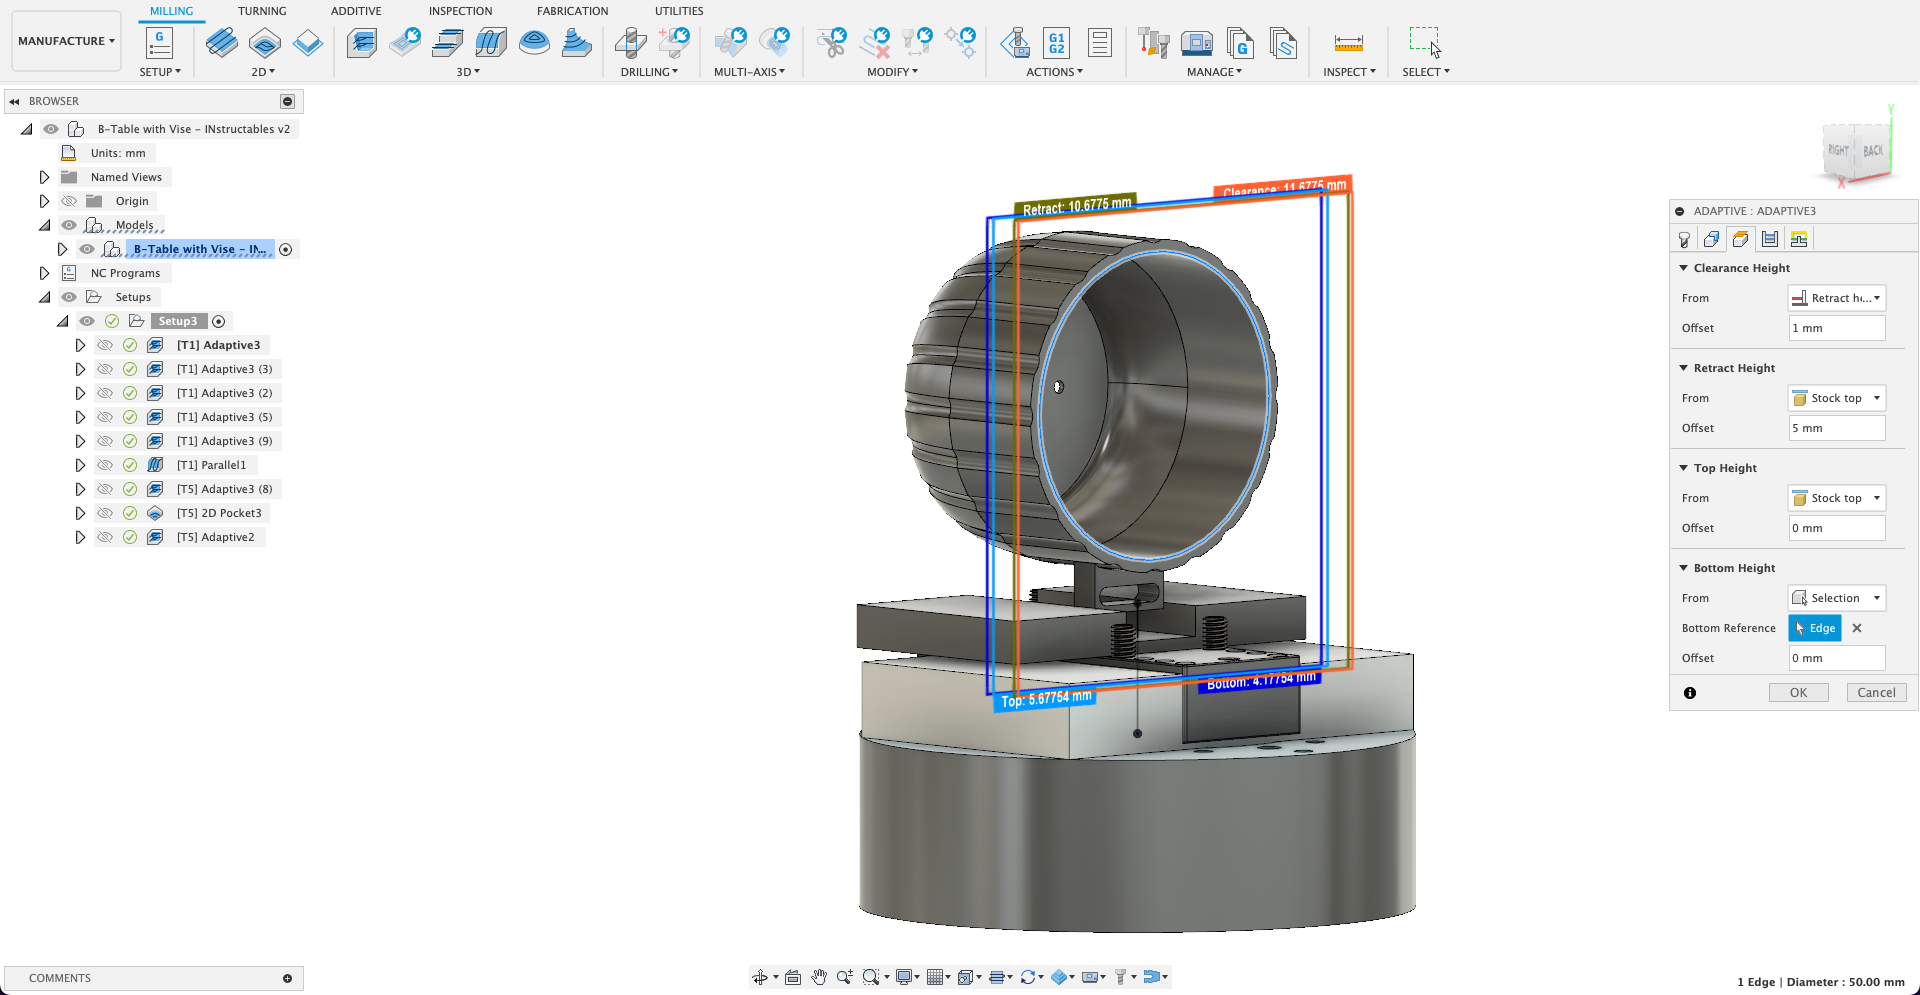
Task: Click the info icon in Adaptive dialog
Action: [x=1690, y=693]
